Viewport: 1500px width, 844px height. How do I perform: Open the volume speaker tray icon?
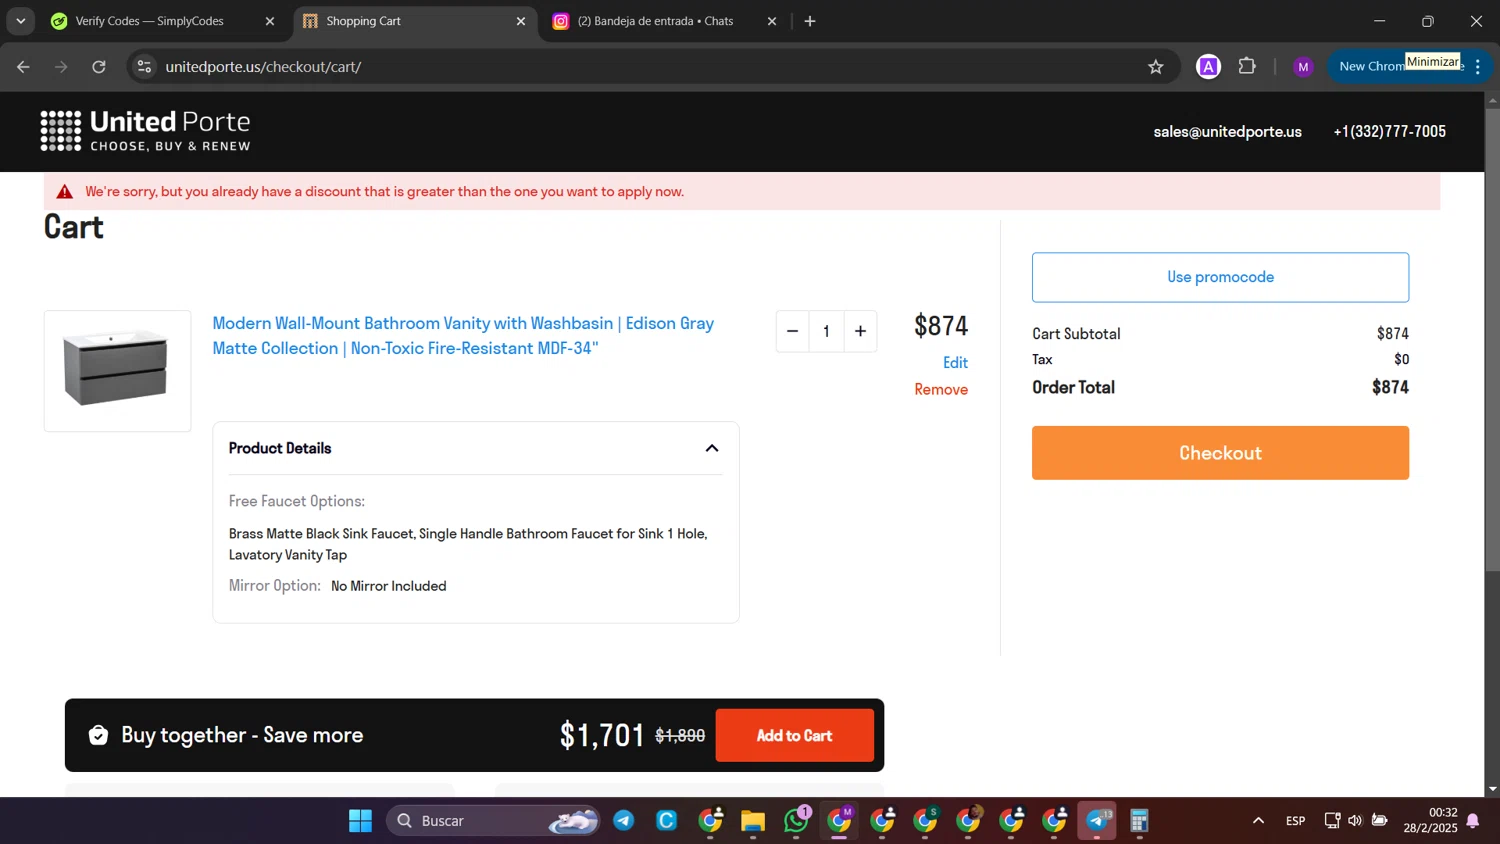tap(1355, 821)
